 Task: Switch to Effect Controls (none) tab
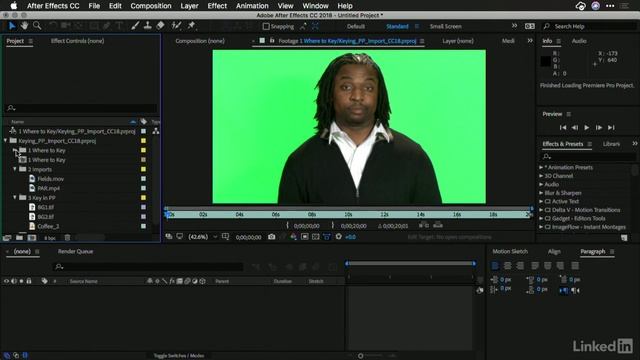(78, 41)
